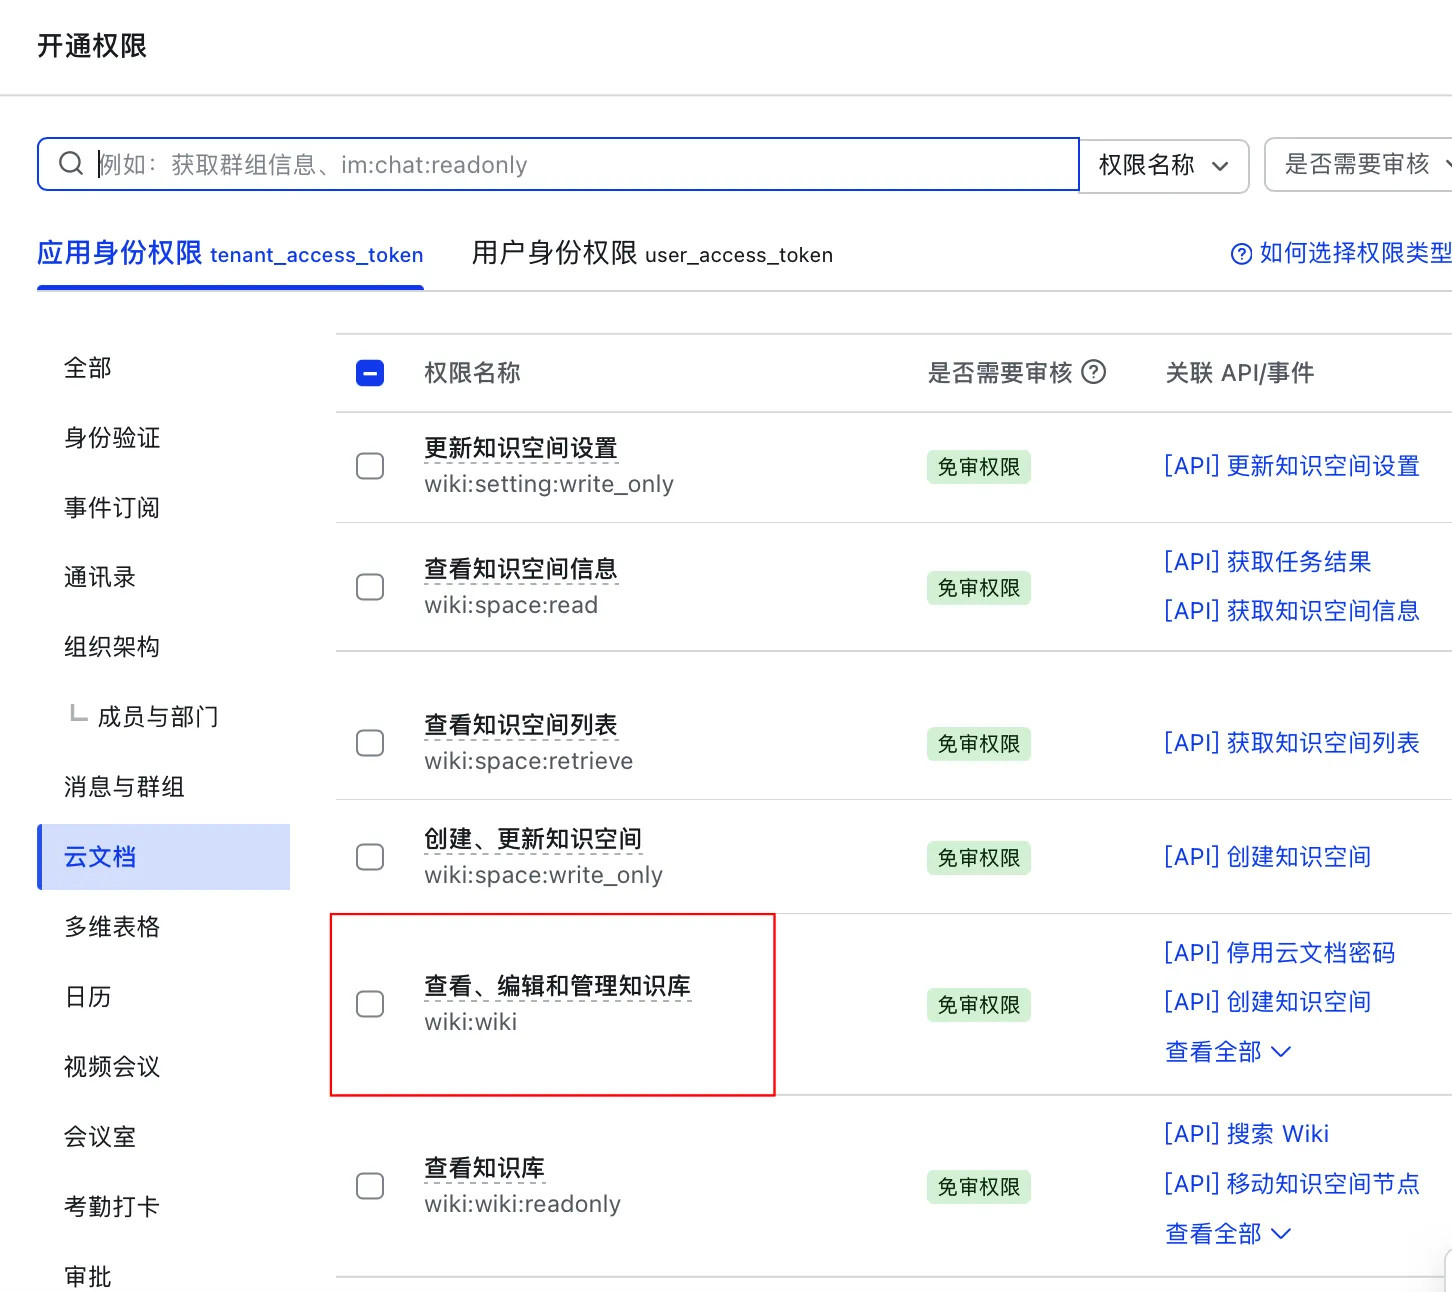The height and width of the screenshot is (1292, 1452).
Task: Select the 成员与部门 sub-item in sidebar
Action: click(x=157, y=717)
